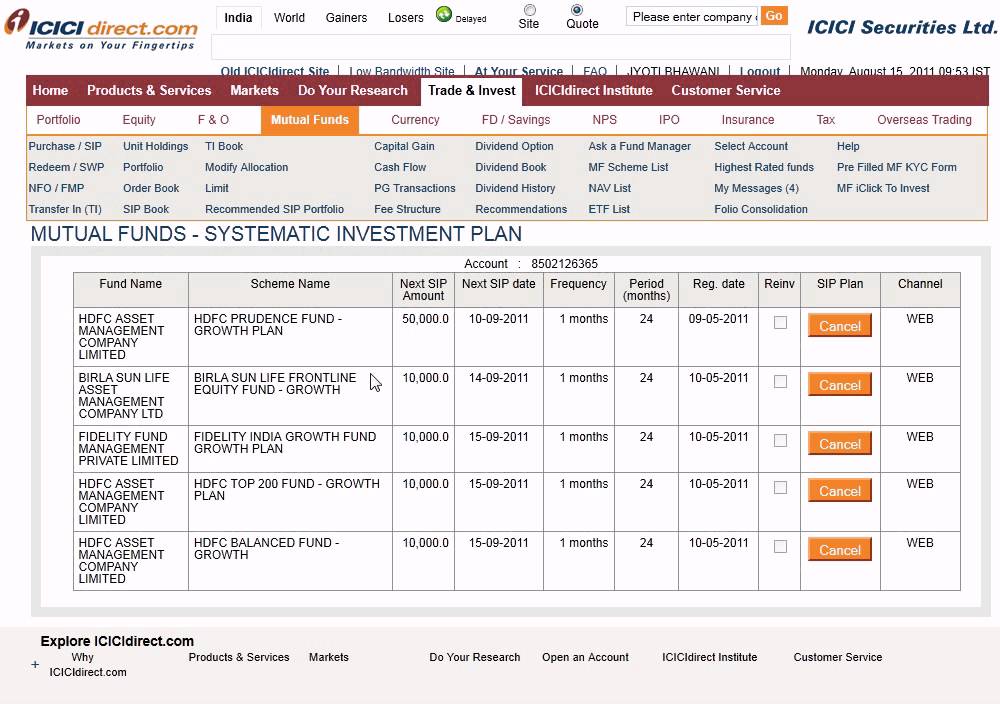Open the Gainers tab
Screen dimensions: 1000x704
tap(346, 18)
